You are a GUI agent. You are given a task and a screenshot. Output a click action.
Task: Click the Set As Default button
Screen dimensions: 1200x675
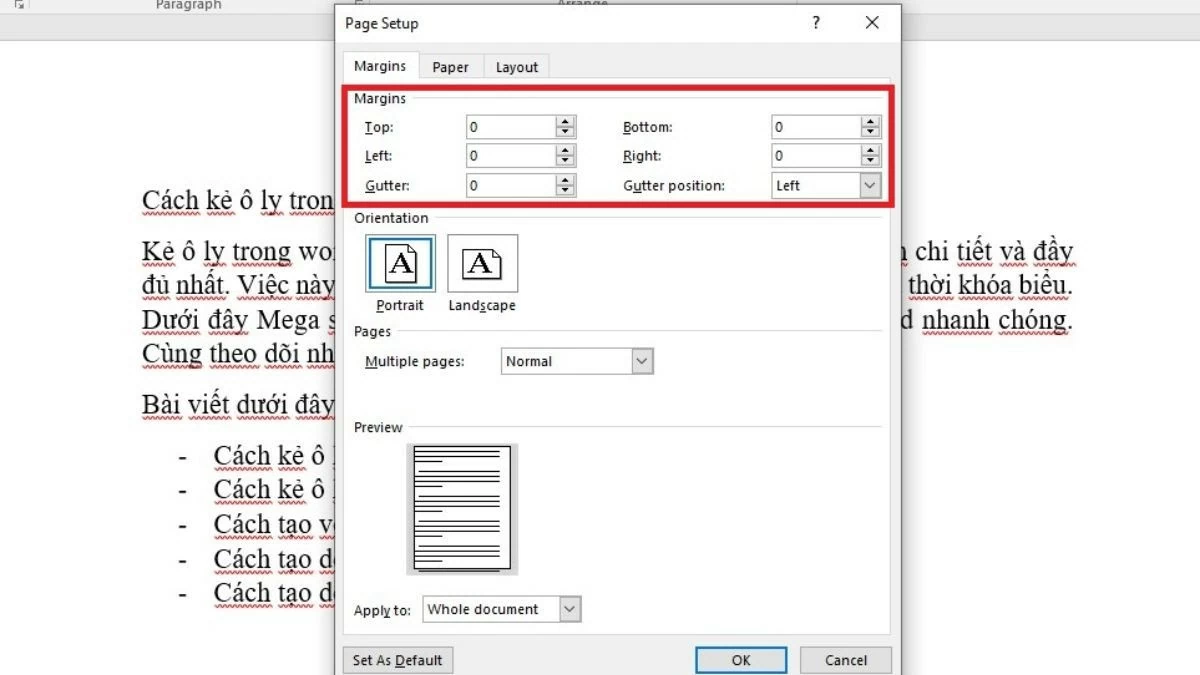(397, 660)
